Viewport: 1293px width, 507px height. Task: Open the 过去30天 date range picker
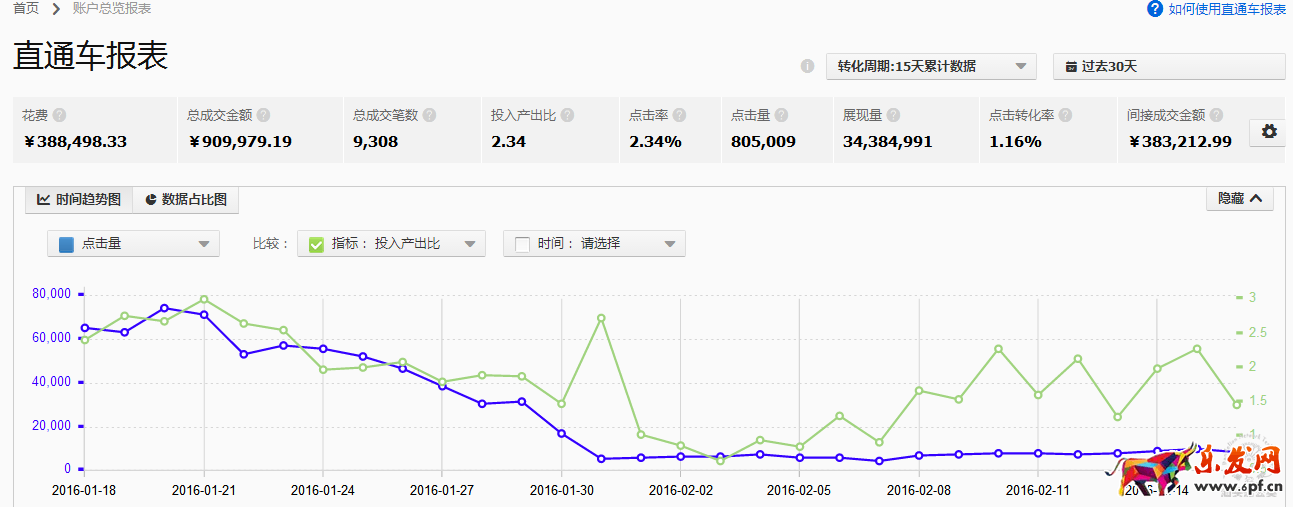point(1168,67)
